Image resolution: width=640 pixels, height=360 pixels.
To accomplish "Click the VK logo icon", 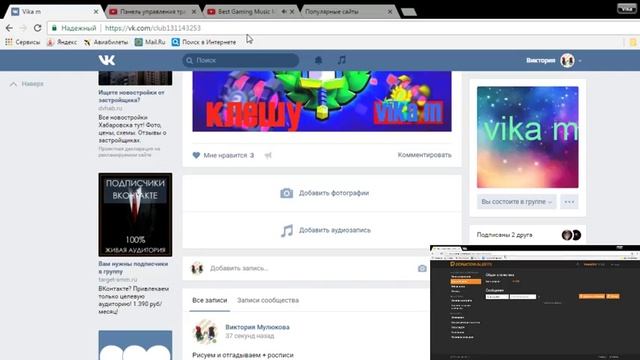I will tap(107, 60).
